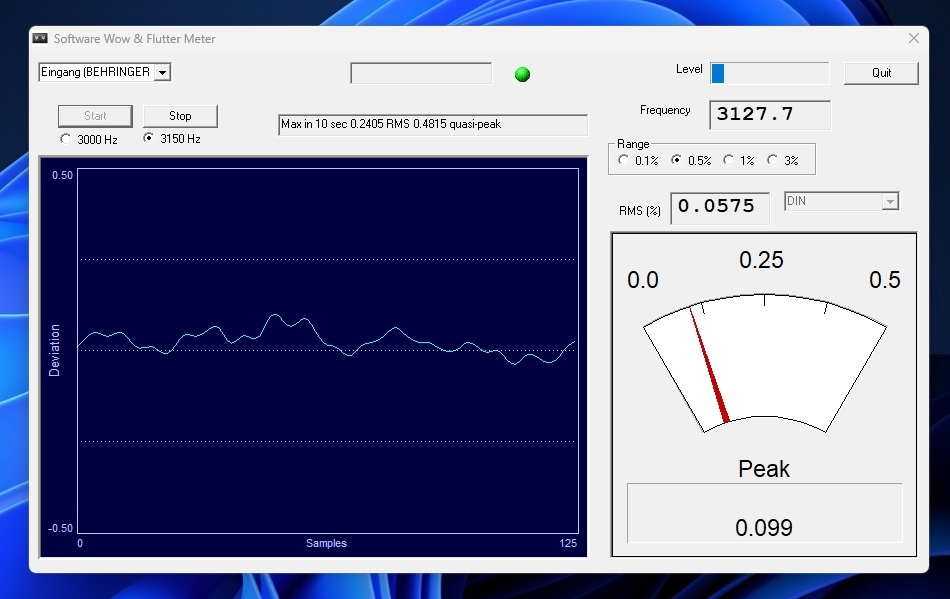Click the Samples axis label
This screenshot has height=599, width=950.
[326, 543]
